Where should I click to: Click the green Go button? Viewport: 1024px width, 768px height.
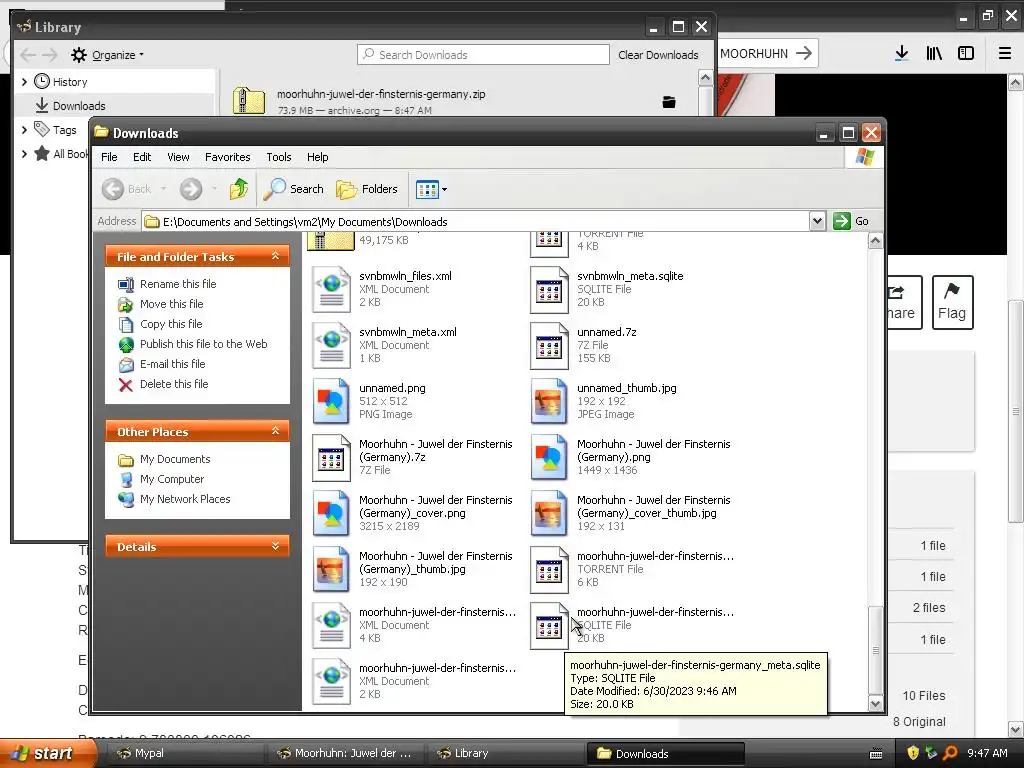click(851, 221)
